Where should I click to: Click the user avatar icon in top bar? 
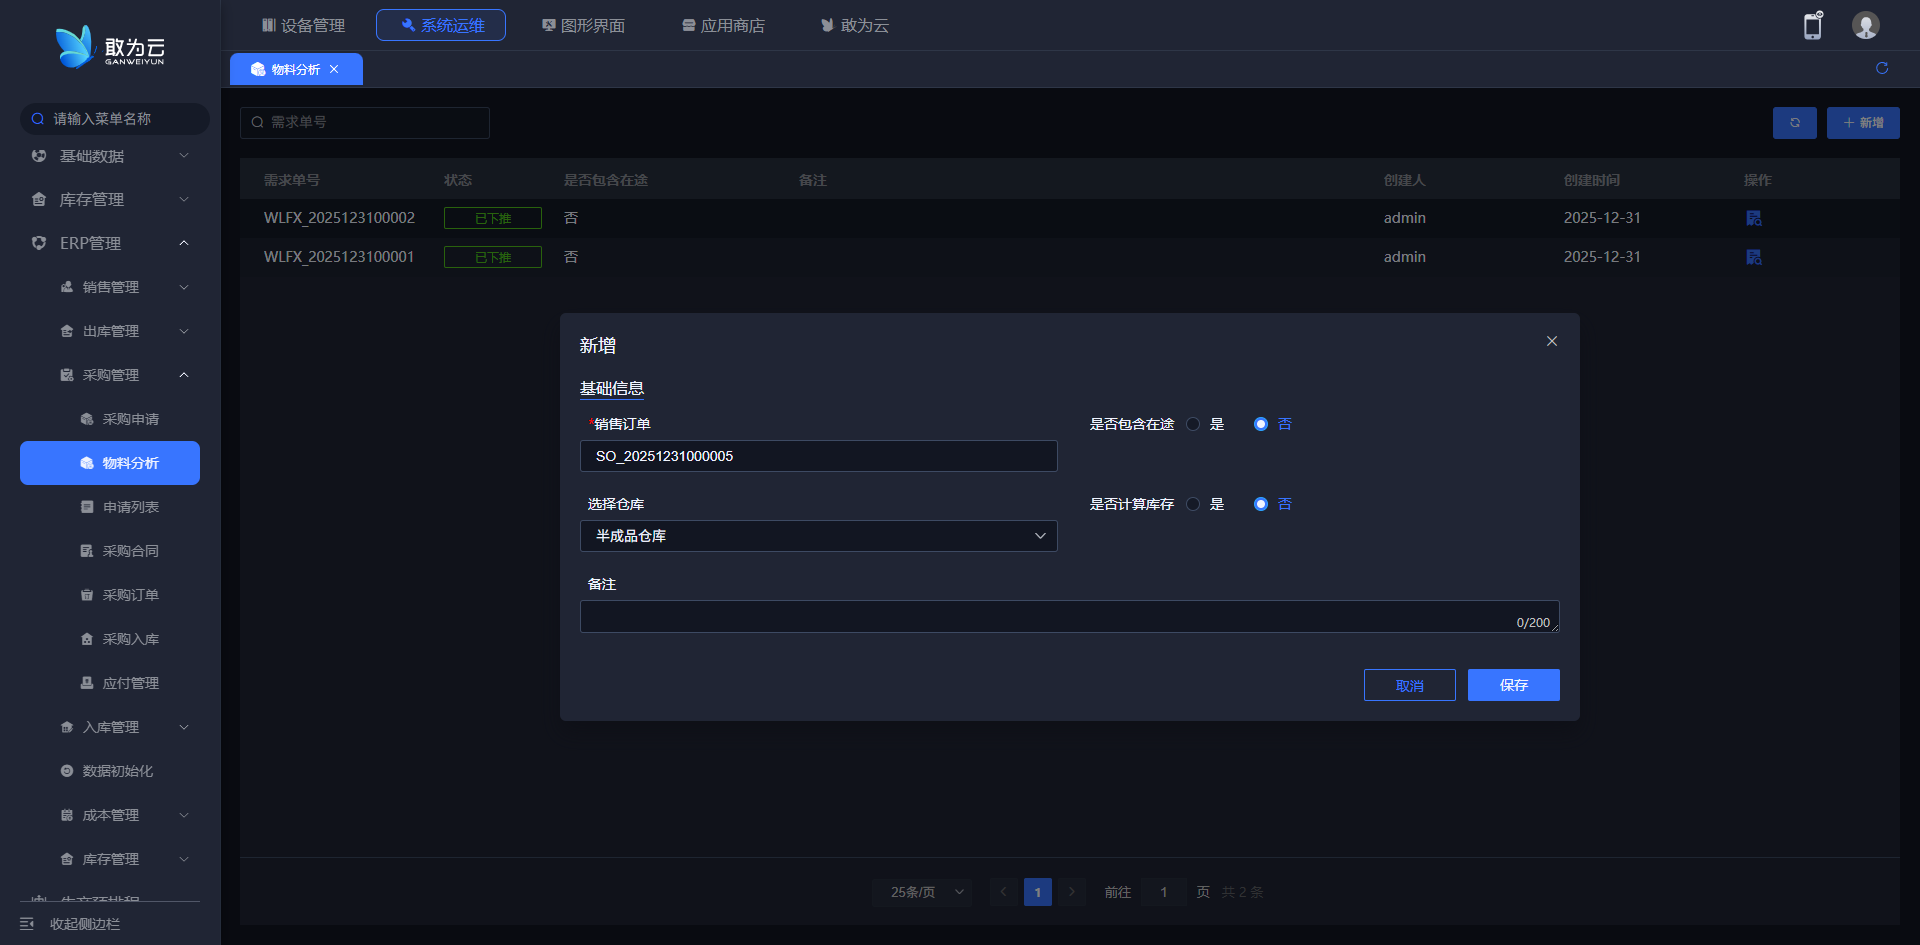pyautogui.click(x=1865, y=25)
